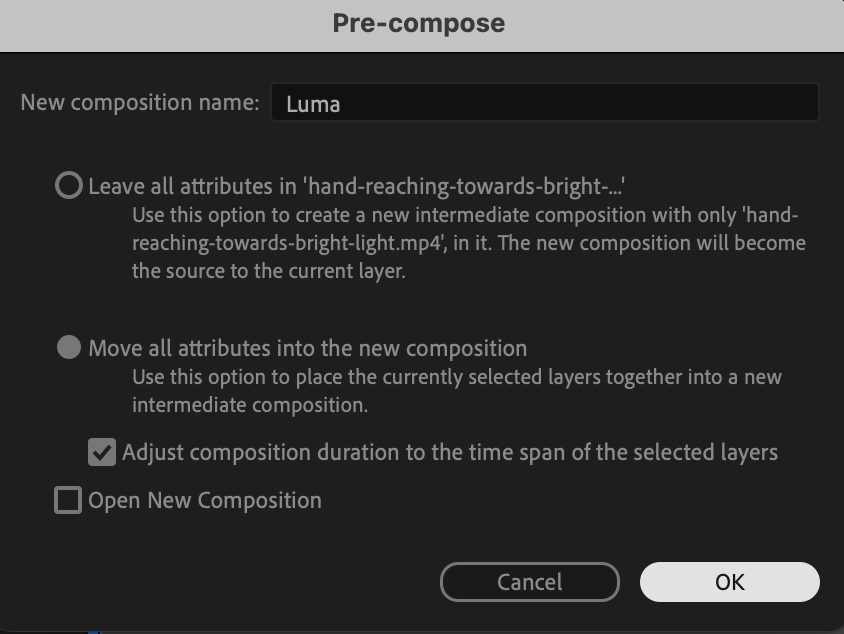The image size is (844, 634).
Task: Enable the Open New Composition checkbox
Action: pyautogui.click(x=68, y=500)
